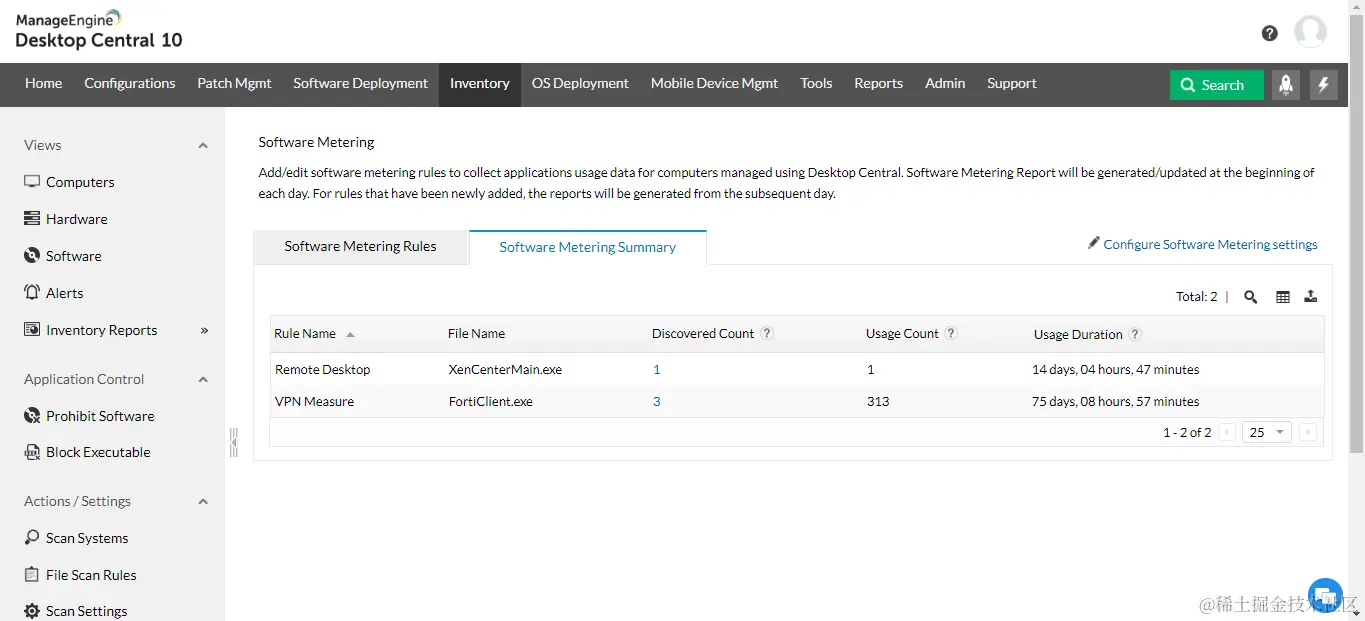
Task: Open the Reports menu in the top navigation
Action: click(x=878, y=84)
